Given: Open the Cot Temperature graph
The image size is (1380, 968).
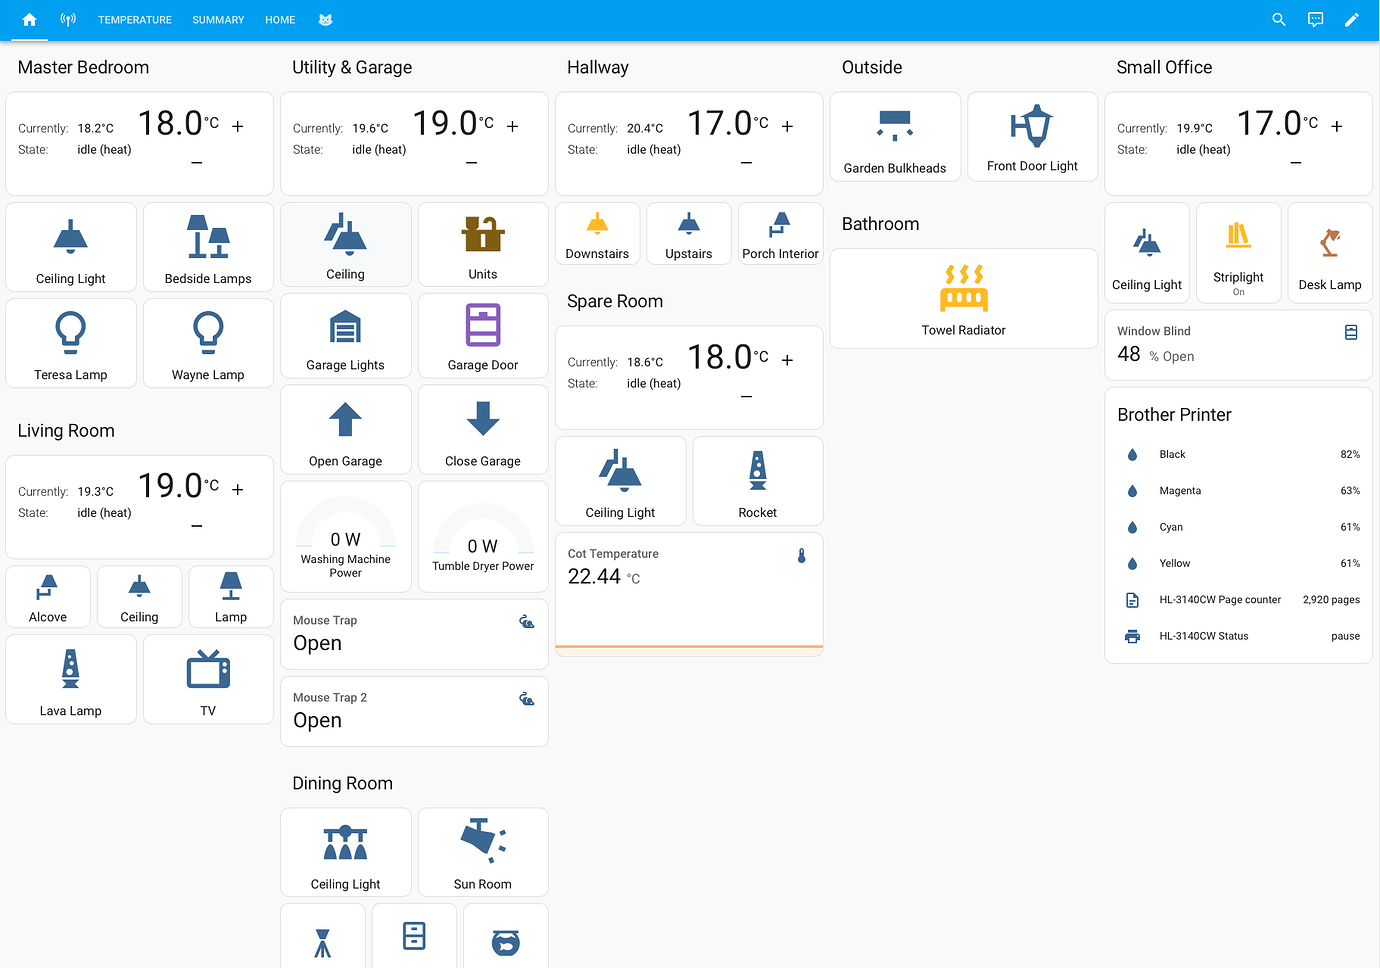Looking at the screenshot, I should pyautogui.click(x=689, y=594).
